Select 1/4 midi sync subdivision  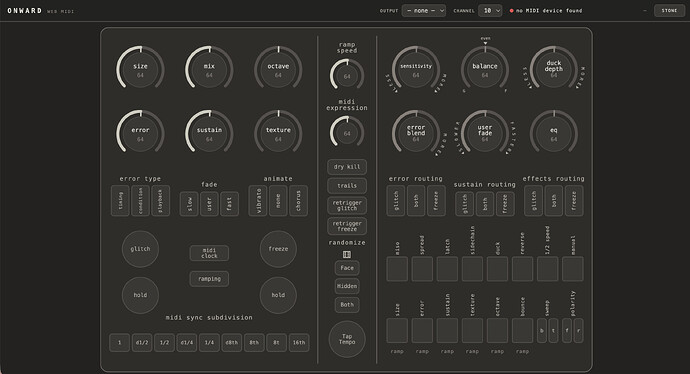[209, 342]
